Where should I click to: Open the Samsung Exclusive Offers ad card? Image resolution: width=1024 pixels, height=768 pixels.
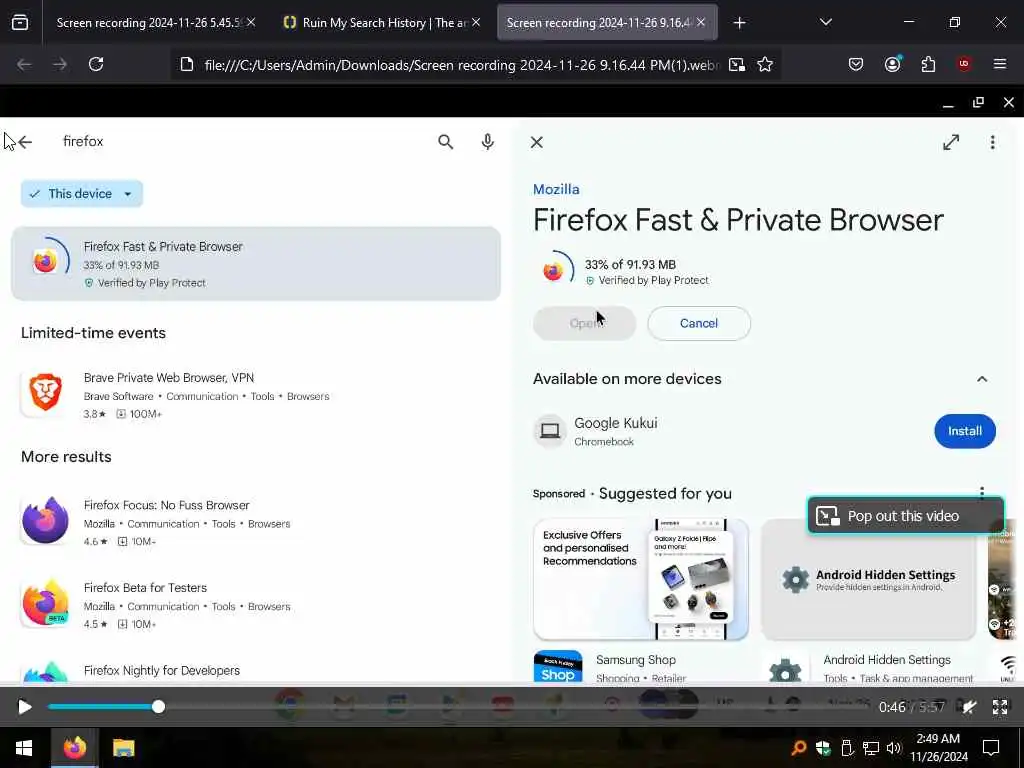point(641,579)
